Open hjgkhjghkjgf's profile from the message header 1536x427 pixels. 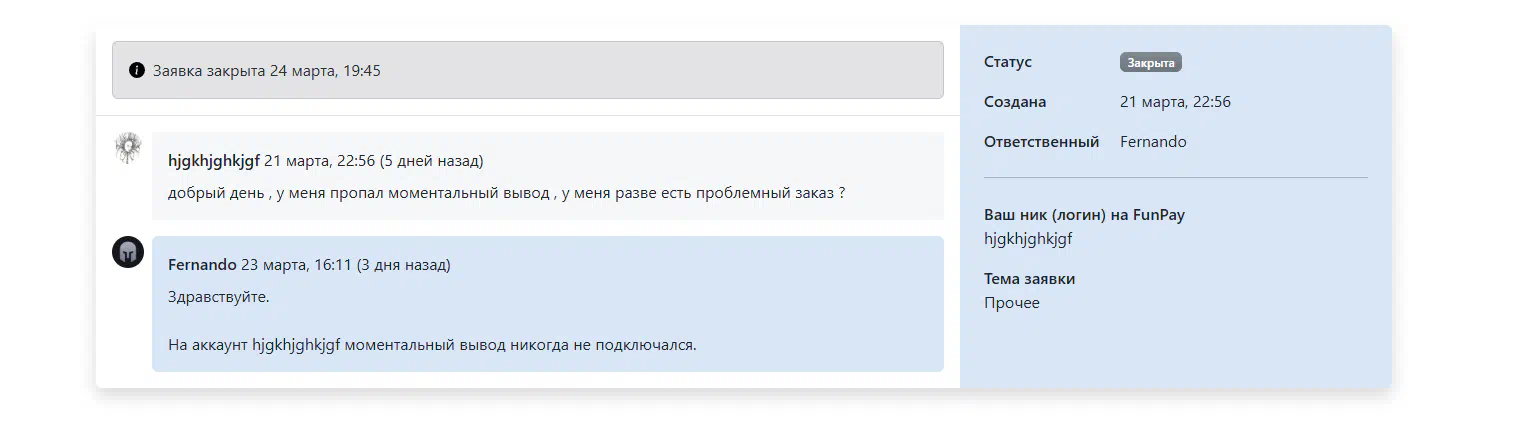click(x=214, y=161)
